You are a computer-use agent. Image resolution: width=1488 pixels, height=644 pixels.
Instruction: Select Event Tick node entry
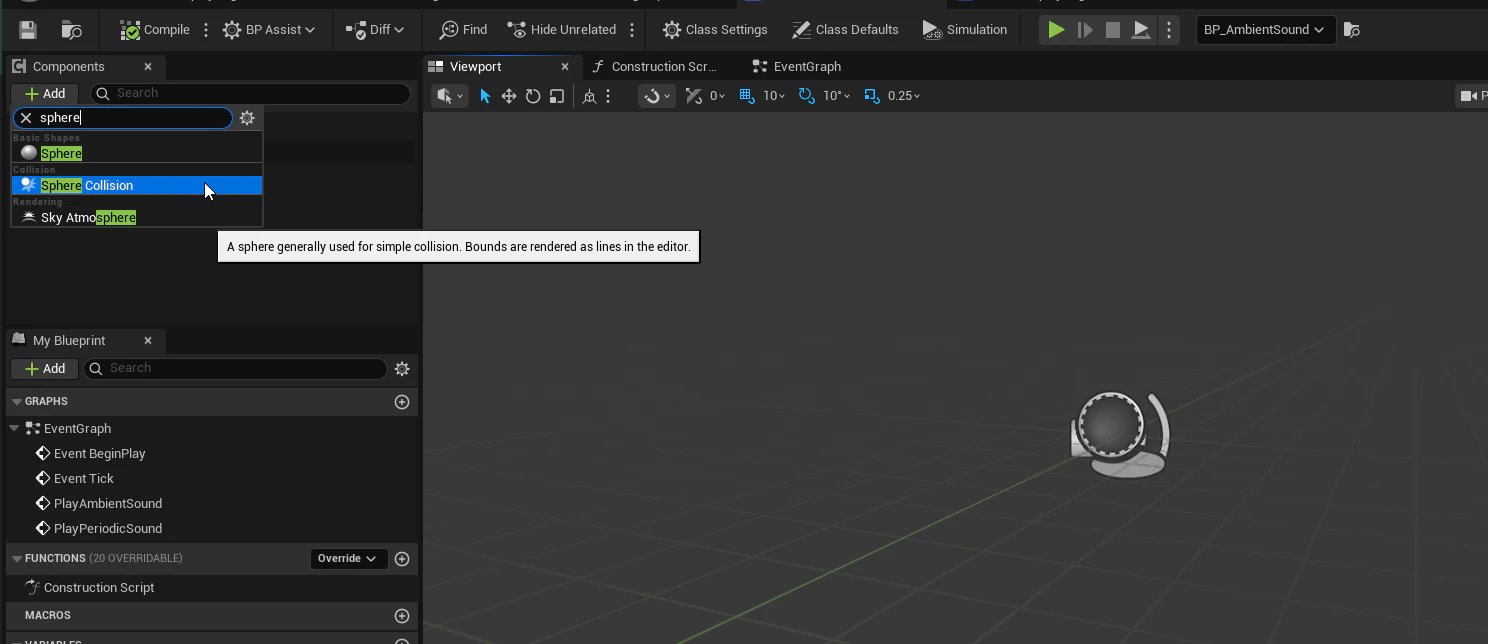pos(84,478)
